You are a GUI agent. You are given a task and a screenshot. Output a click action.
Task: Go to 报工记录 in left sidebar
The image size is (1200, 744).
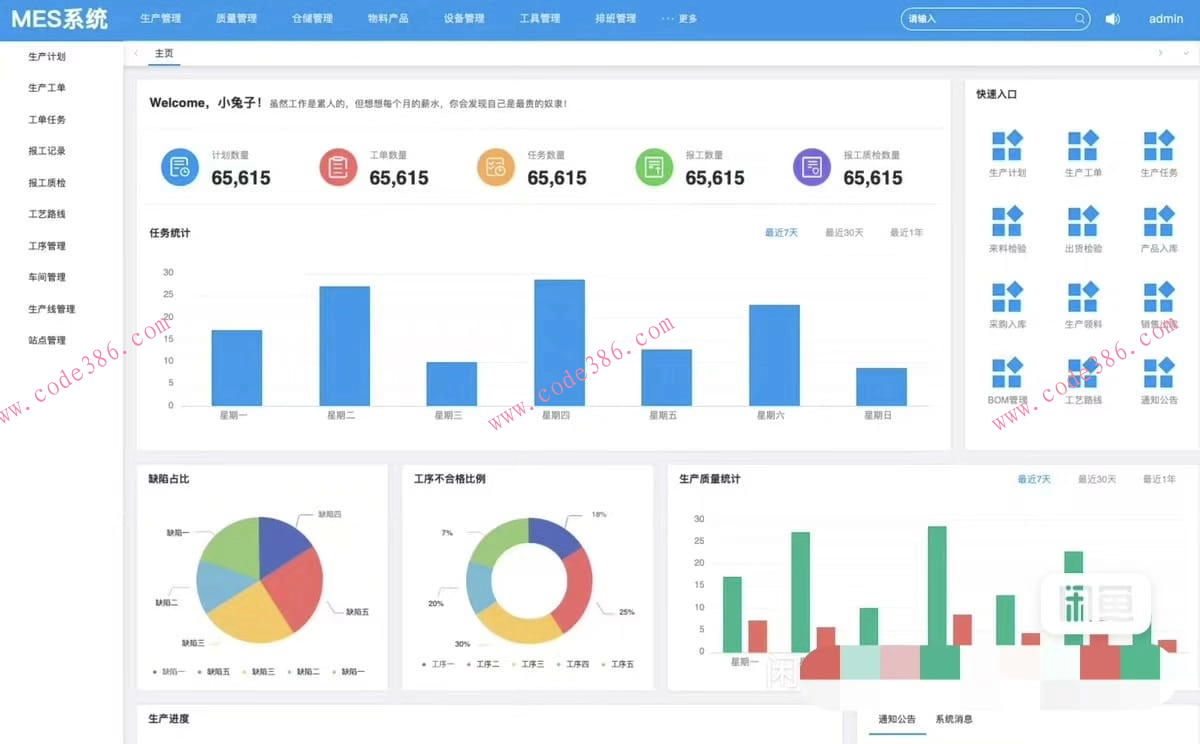click(x=47, y=151)
